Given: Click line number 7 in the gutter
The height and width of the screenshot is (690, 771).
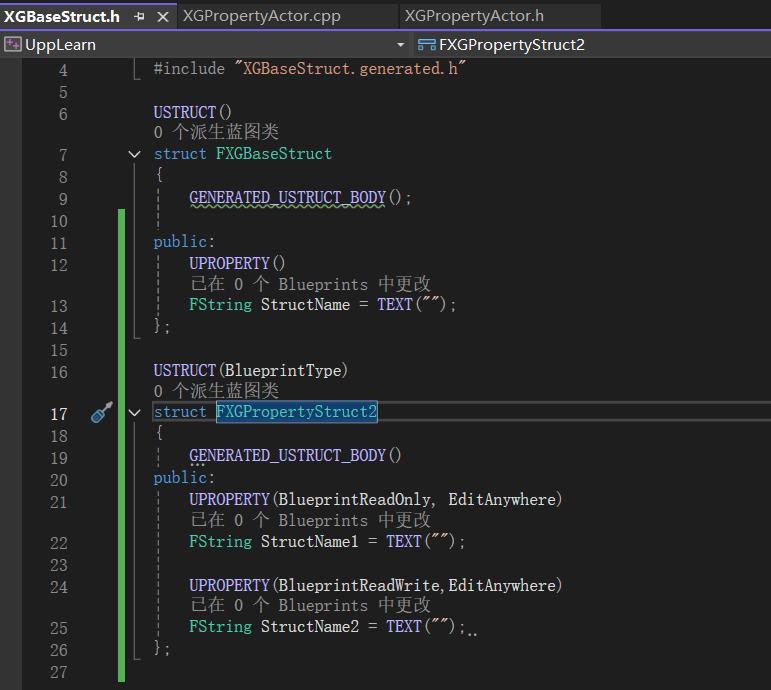Looking at the screenshot, I should (63, 155).
